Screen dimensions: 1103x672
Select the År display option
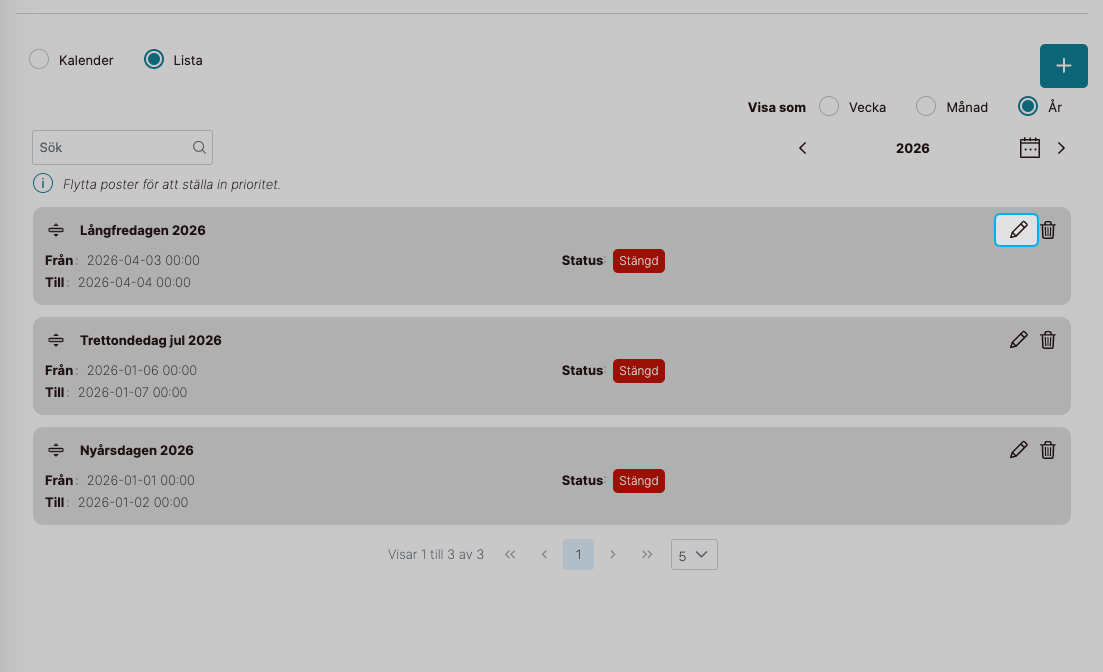point(1027,107)
